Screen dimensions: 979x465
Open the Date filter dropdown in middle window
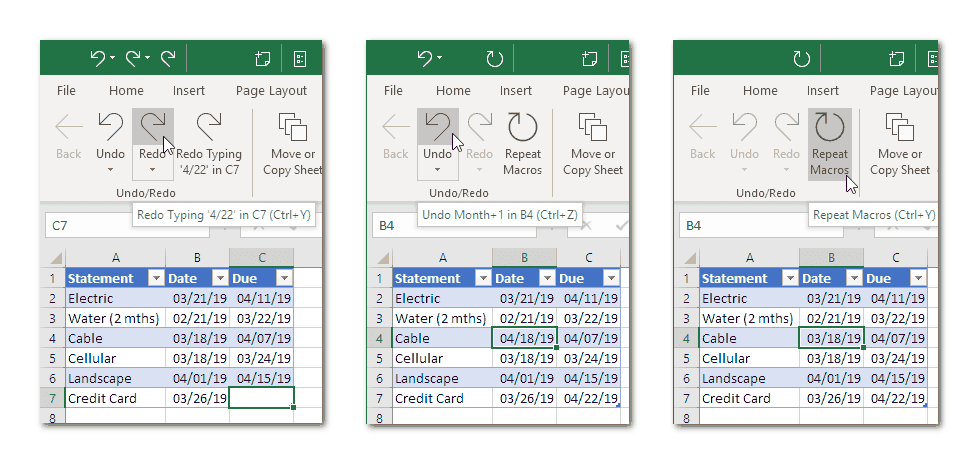(544, 278)
